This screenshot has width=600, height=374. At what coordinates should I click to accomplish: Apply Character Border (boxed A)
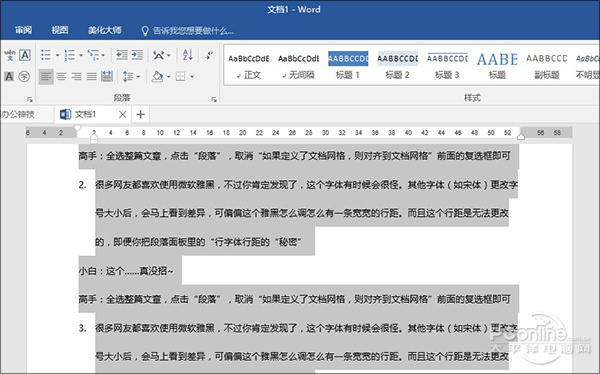[25, 55]
